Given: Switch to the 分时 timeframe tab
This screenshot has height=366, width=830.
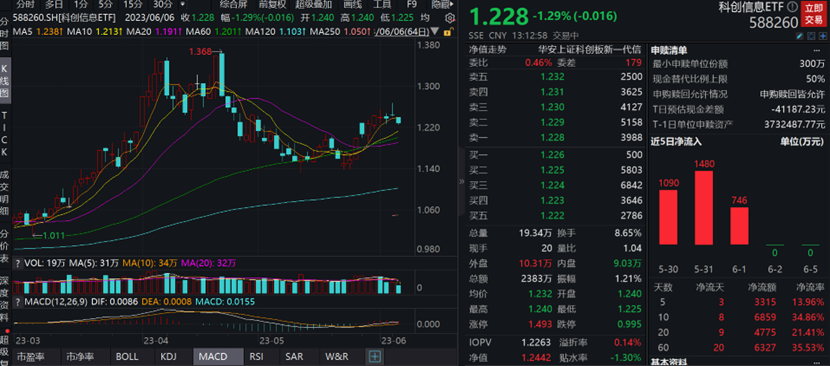Looking at the screenshot, I should [x=25, y=4].
